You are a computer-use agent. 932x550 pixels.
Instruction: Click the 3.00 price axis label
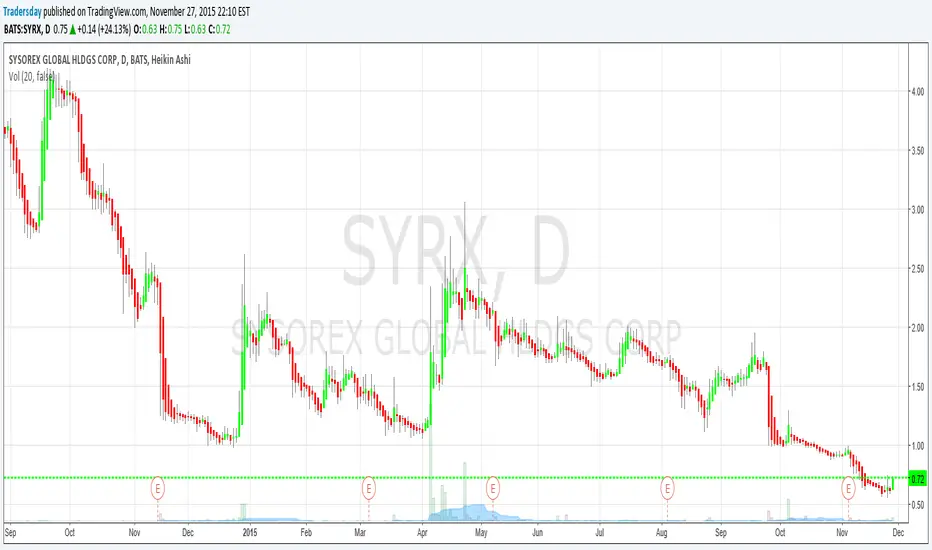pyautogui.click(x=917, y=209)
